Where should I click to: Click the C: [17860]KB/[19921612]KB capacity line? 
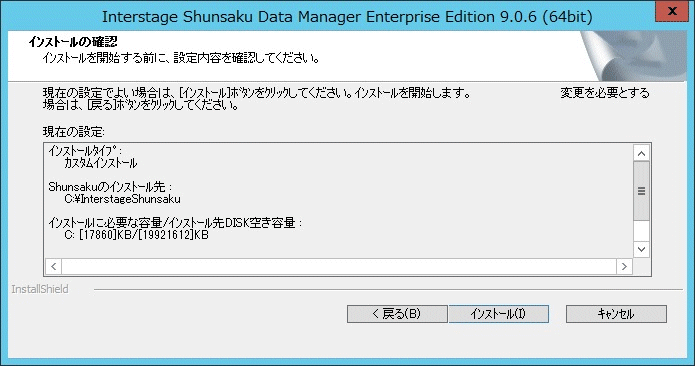(x=137, y=235)
